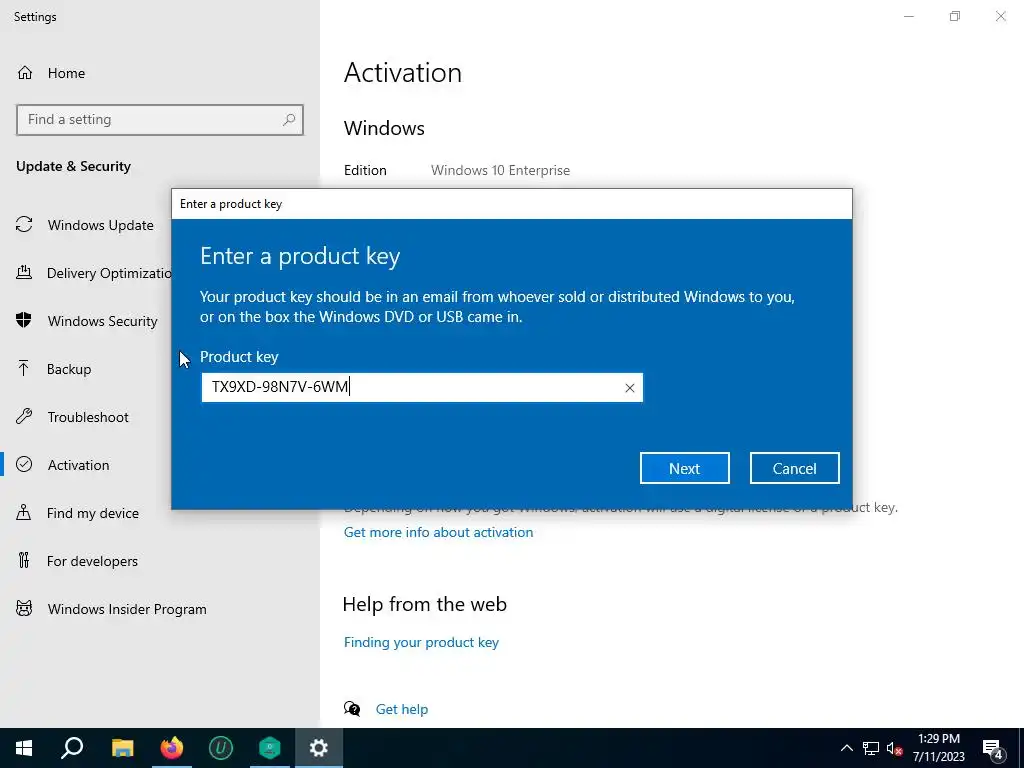This screenshot has height=768, width=1024.
Task: Close the Settings window
Action: 1000,16
